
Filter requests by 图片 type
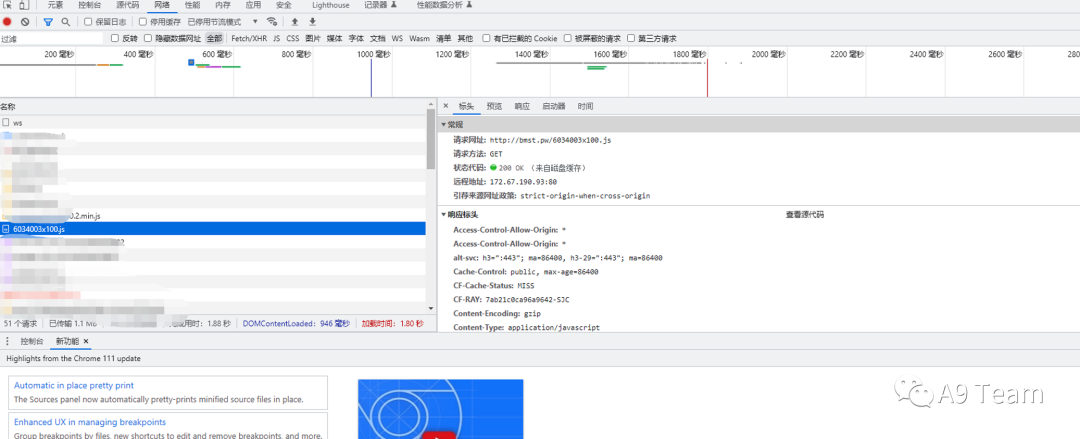313,39
